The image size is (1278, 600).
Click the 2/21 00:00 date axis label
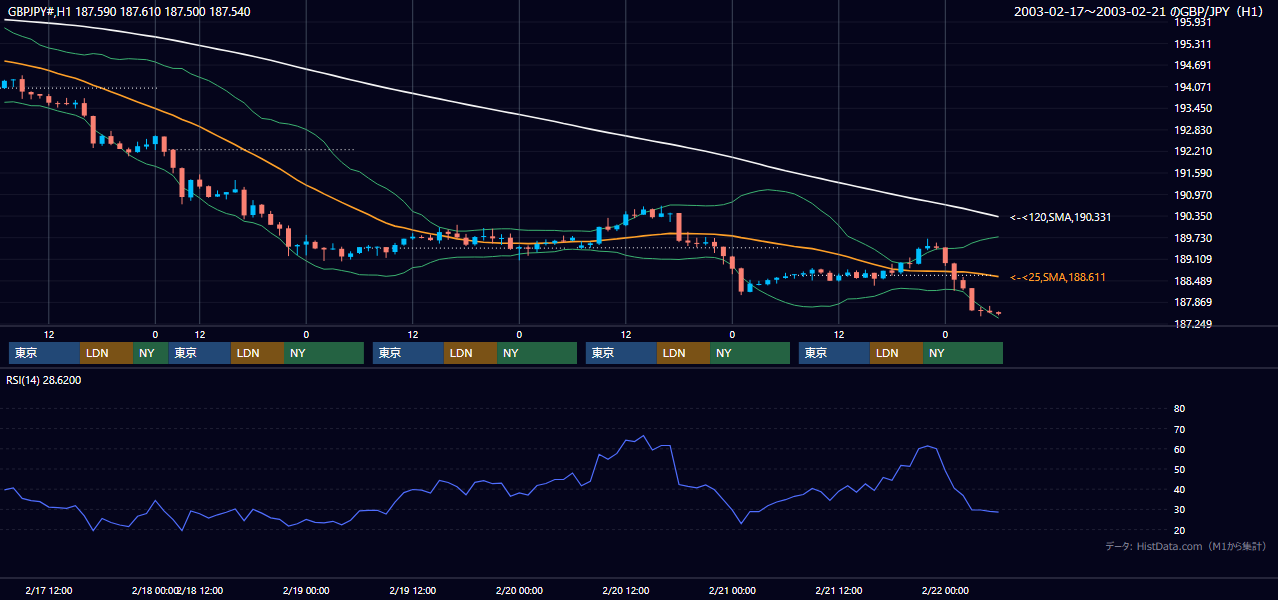[x=732, y=590]
